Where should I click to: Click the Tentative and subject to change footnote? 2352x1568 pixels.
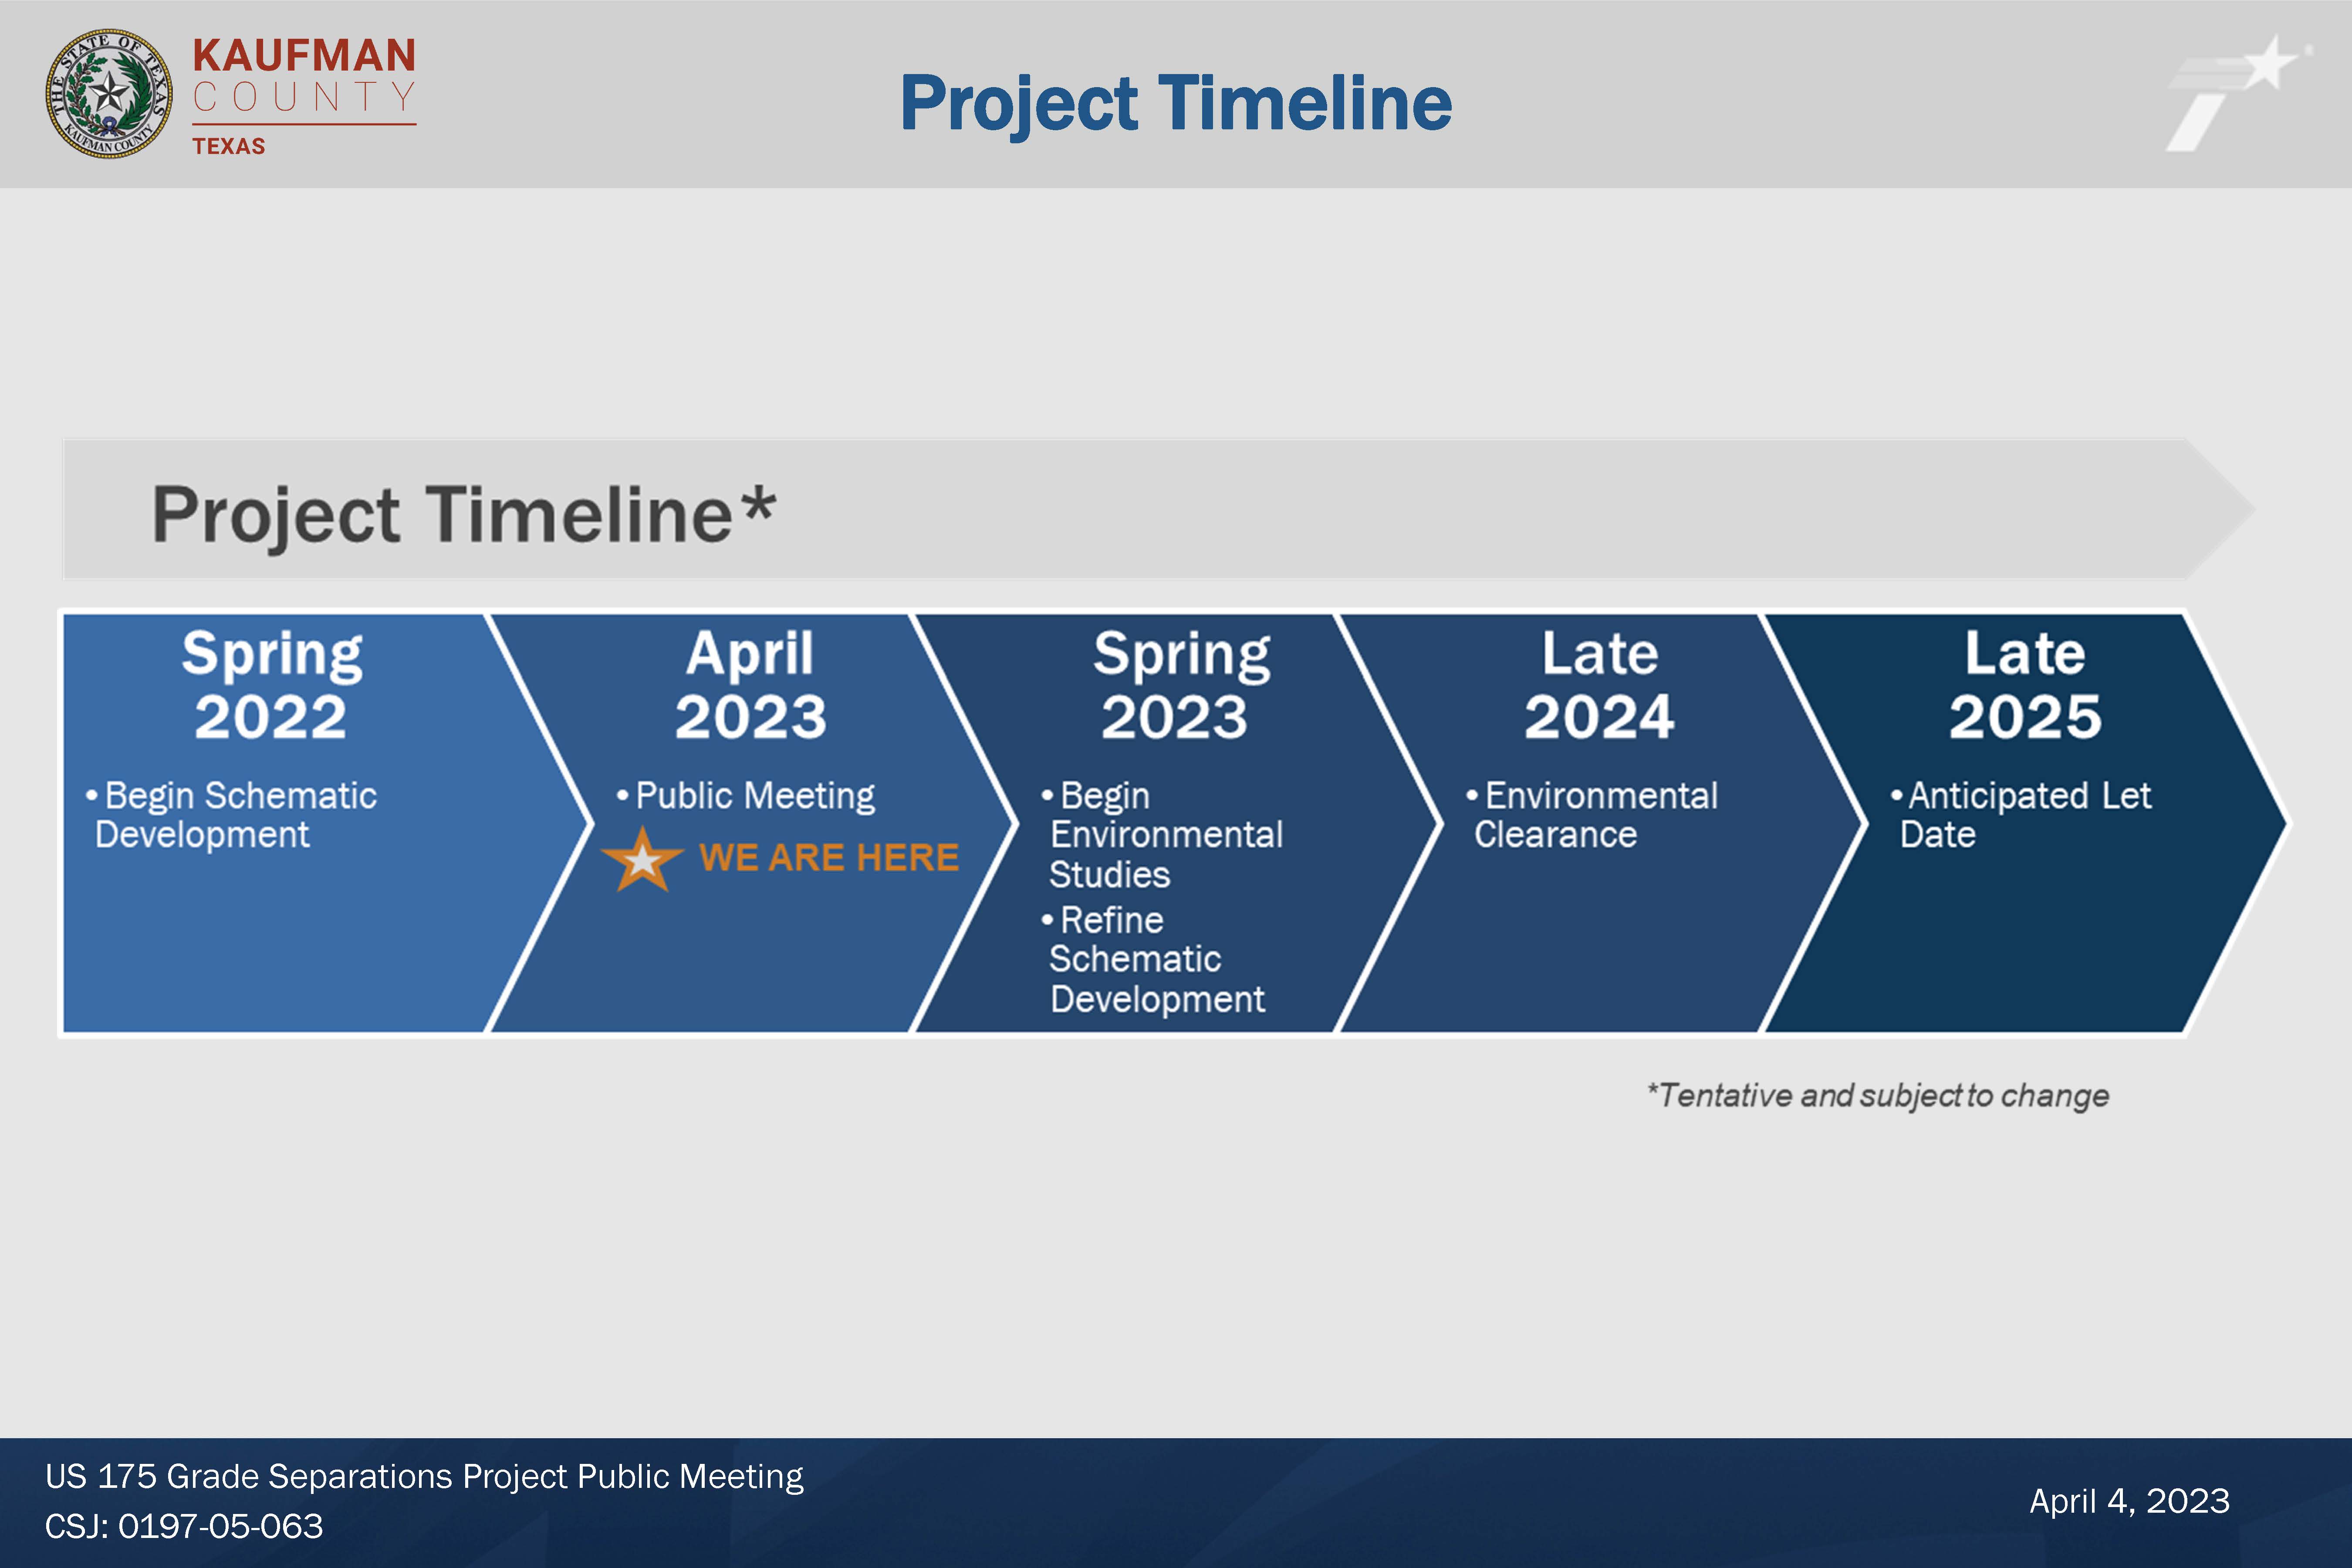point(1878,1096)
